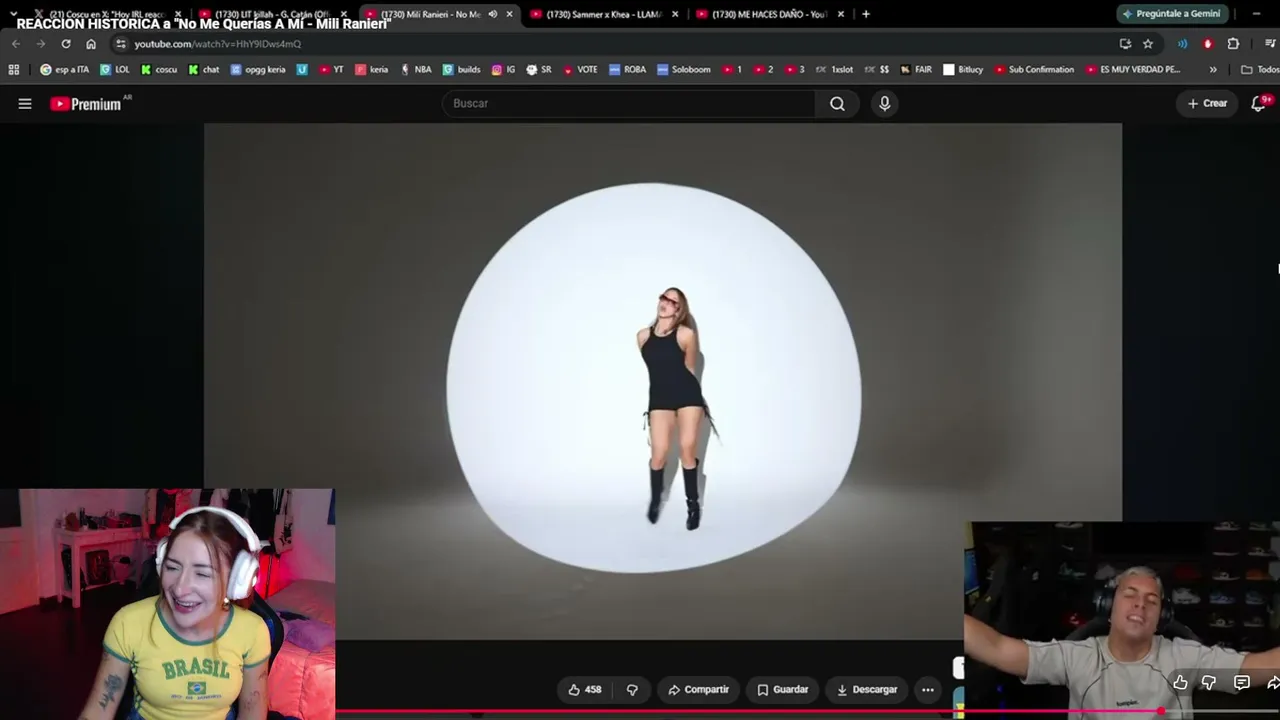The height and width of the screenshot is (720, 1280).
Task: Close the ME HACES DAÑO tab
Action: [841, 14]
